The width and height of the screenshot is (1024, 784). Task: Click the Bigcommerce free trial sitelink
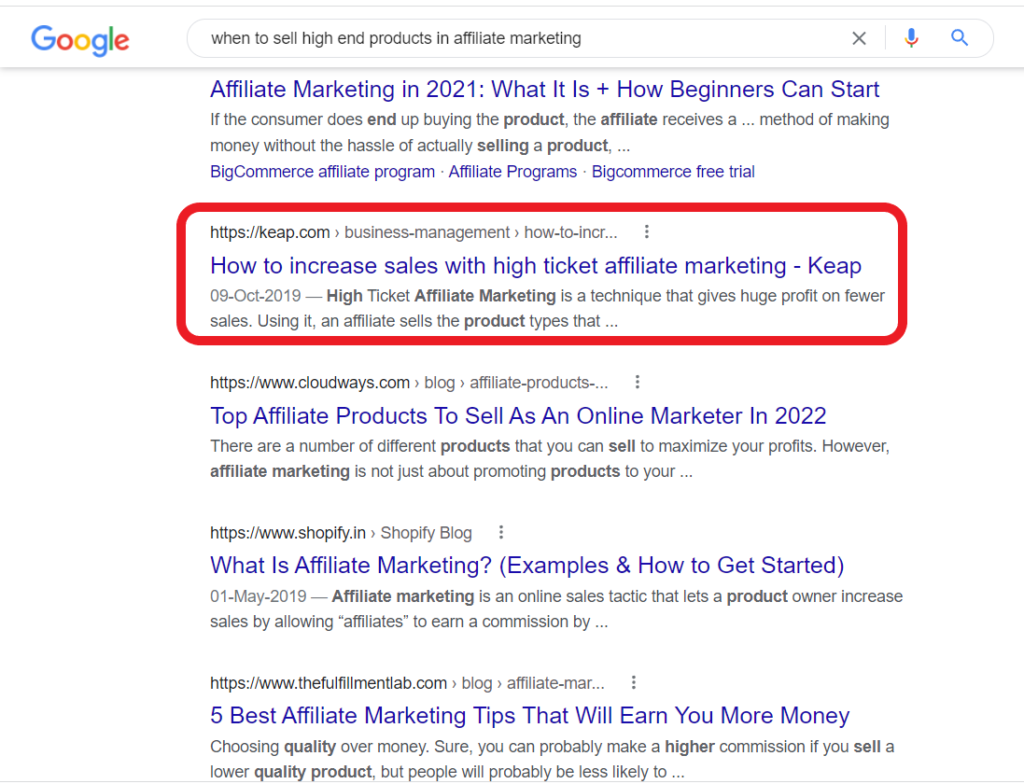click(673, 171)
